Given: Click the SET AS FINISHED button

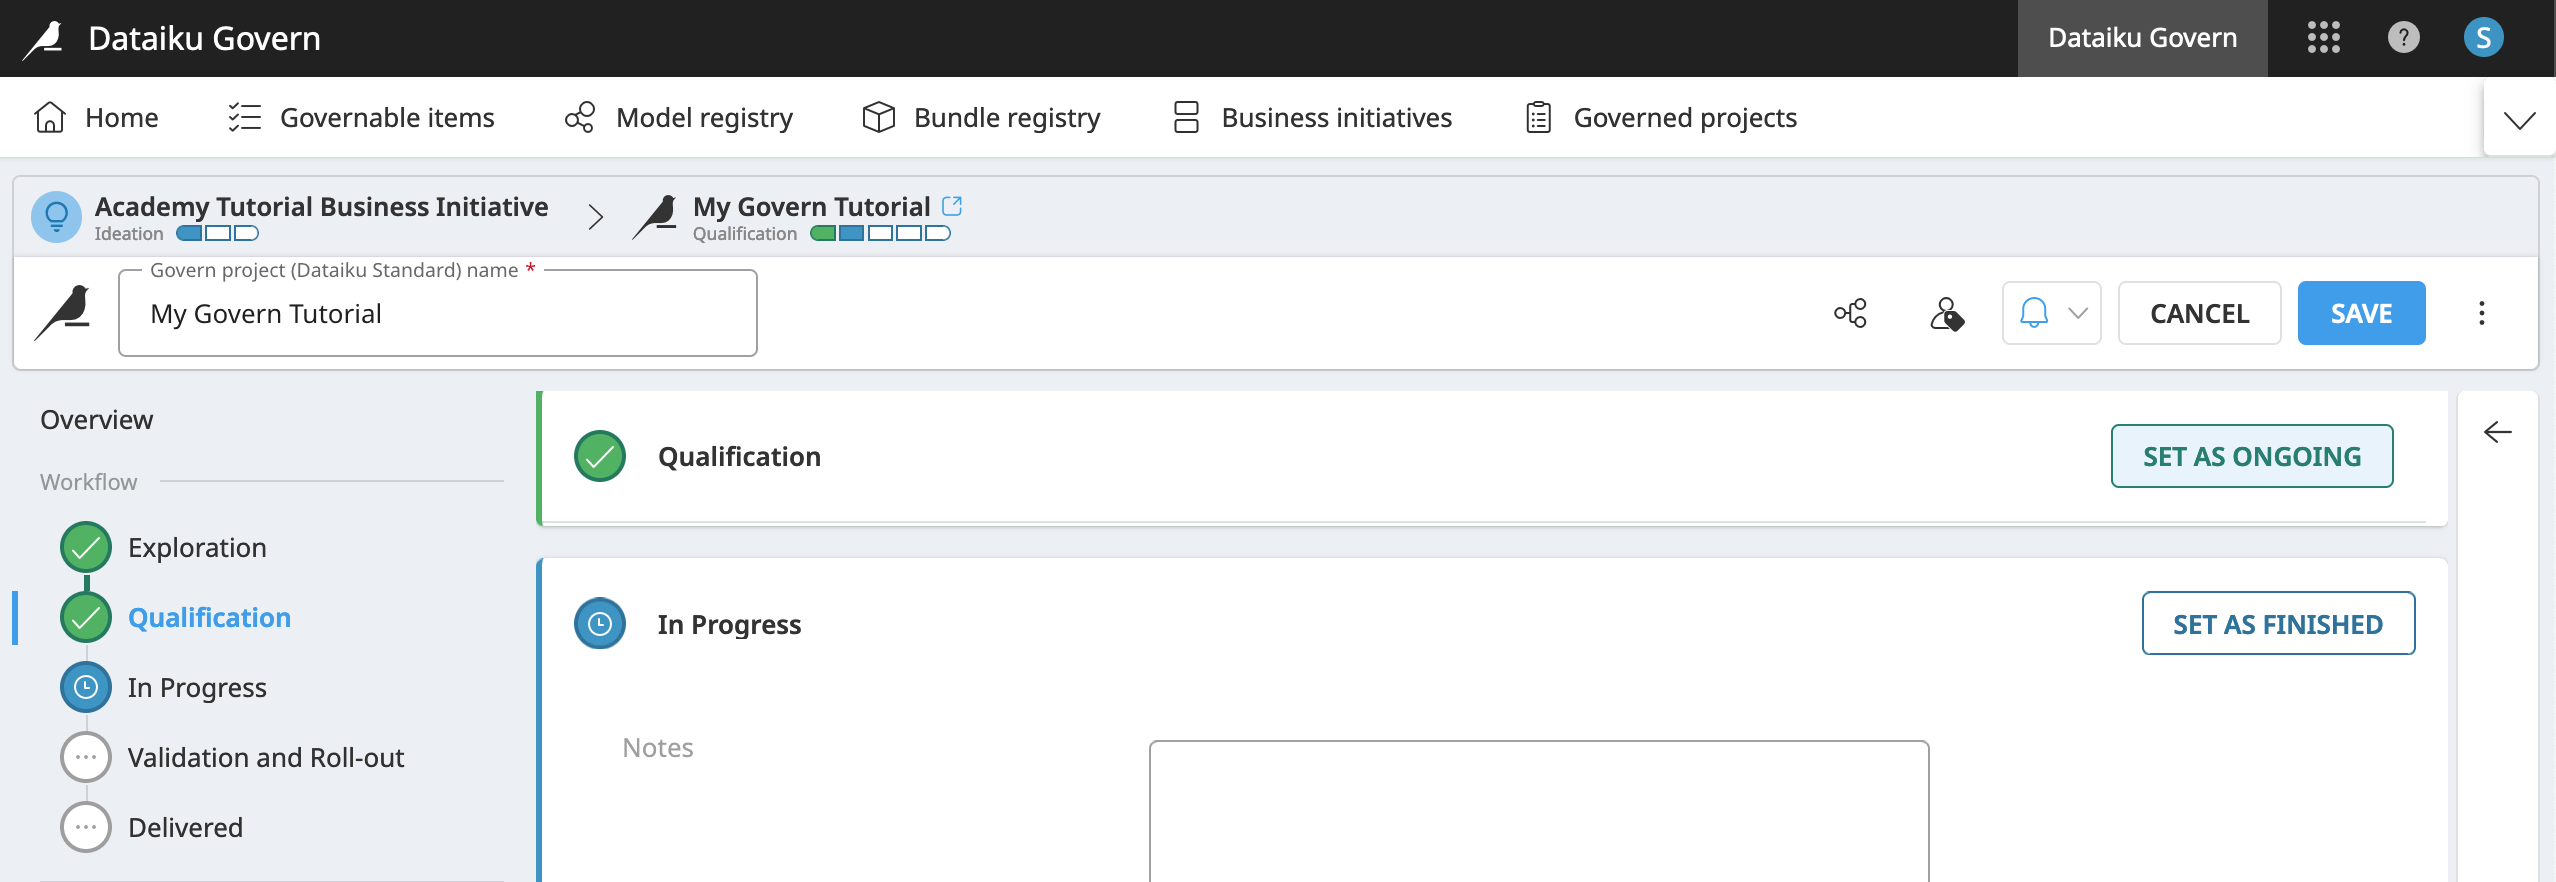Looking at the screenshot, I should pyautogui.click(x=2278, y=624).
